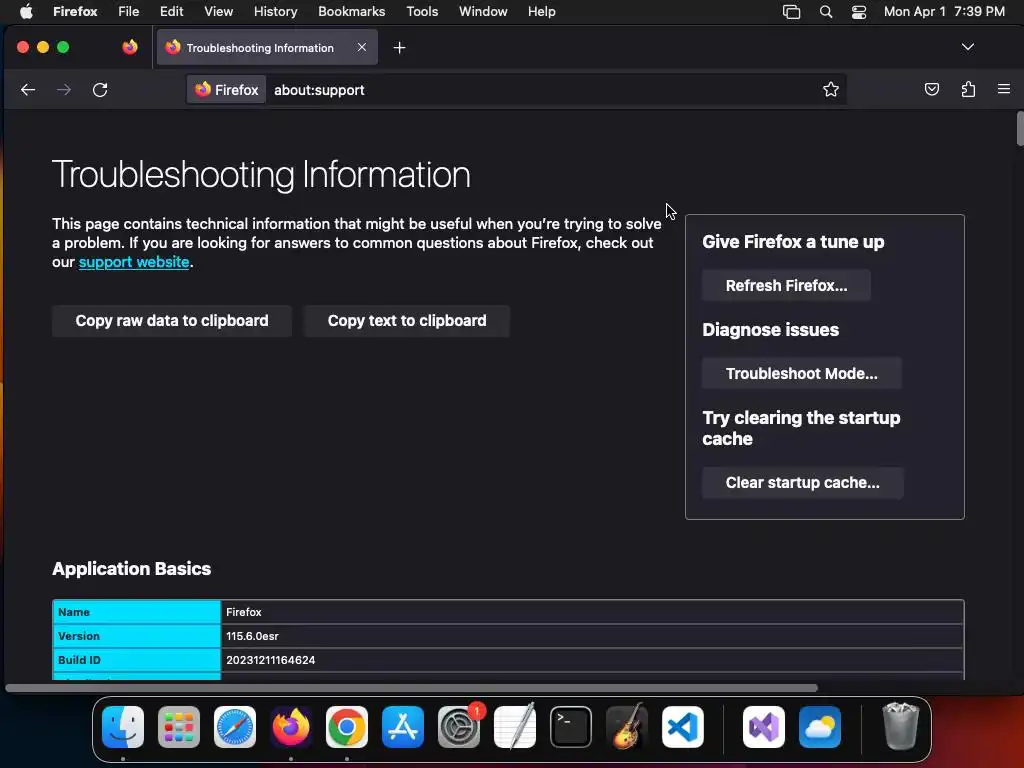Open Terminal from the Dock

coord(571,727)
